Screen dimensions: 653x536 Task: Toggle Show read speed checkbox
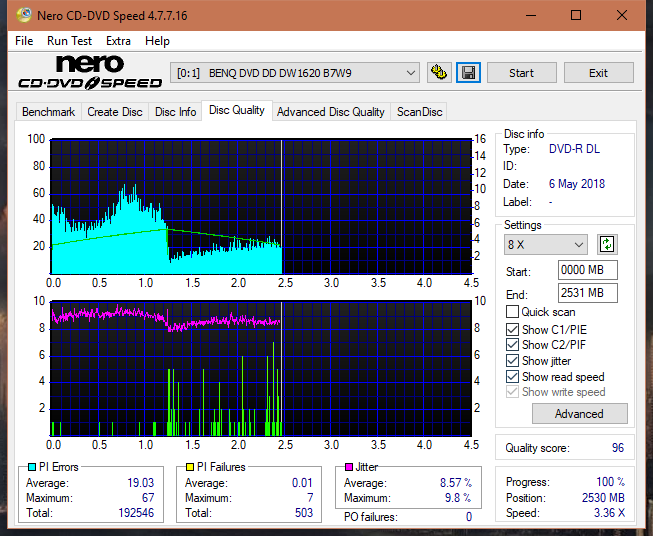(x=512, y=376)
